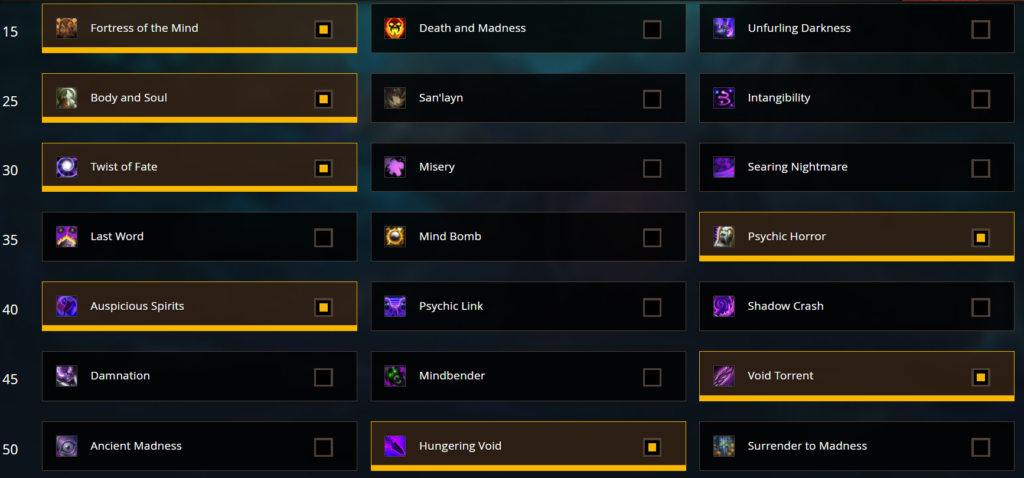Click the Fortress of the Mind talent icon

pyautogui.click(x=67, y=28)
